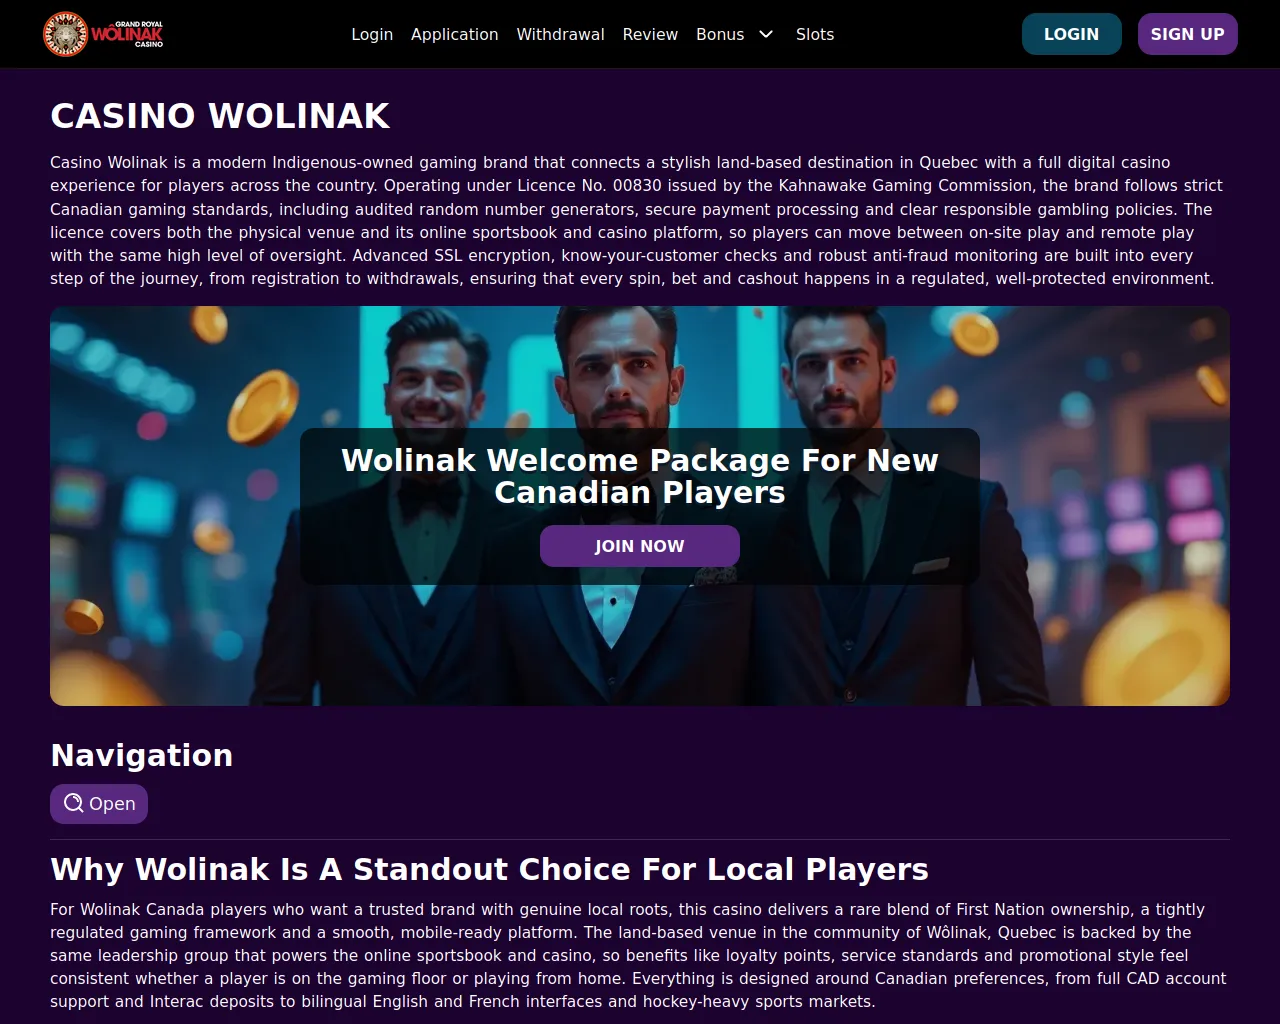The height and width of the screenshot is (1024, 1280).
Task: Click the Why Wolinak Is A Standout heading
Action: coord(489,869)
